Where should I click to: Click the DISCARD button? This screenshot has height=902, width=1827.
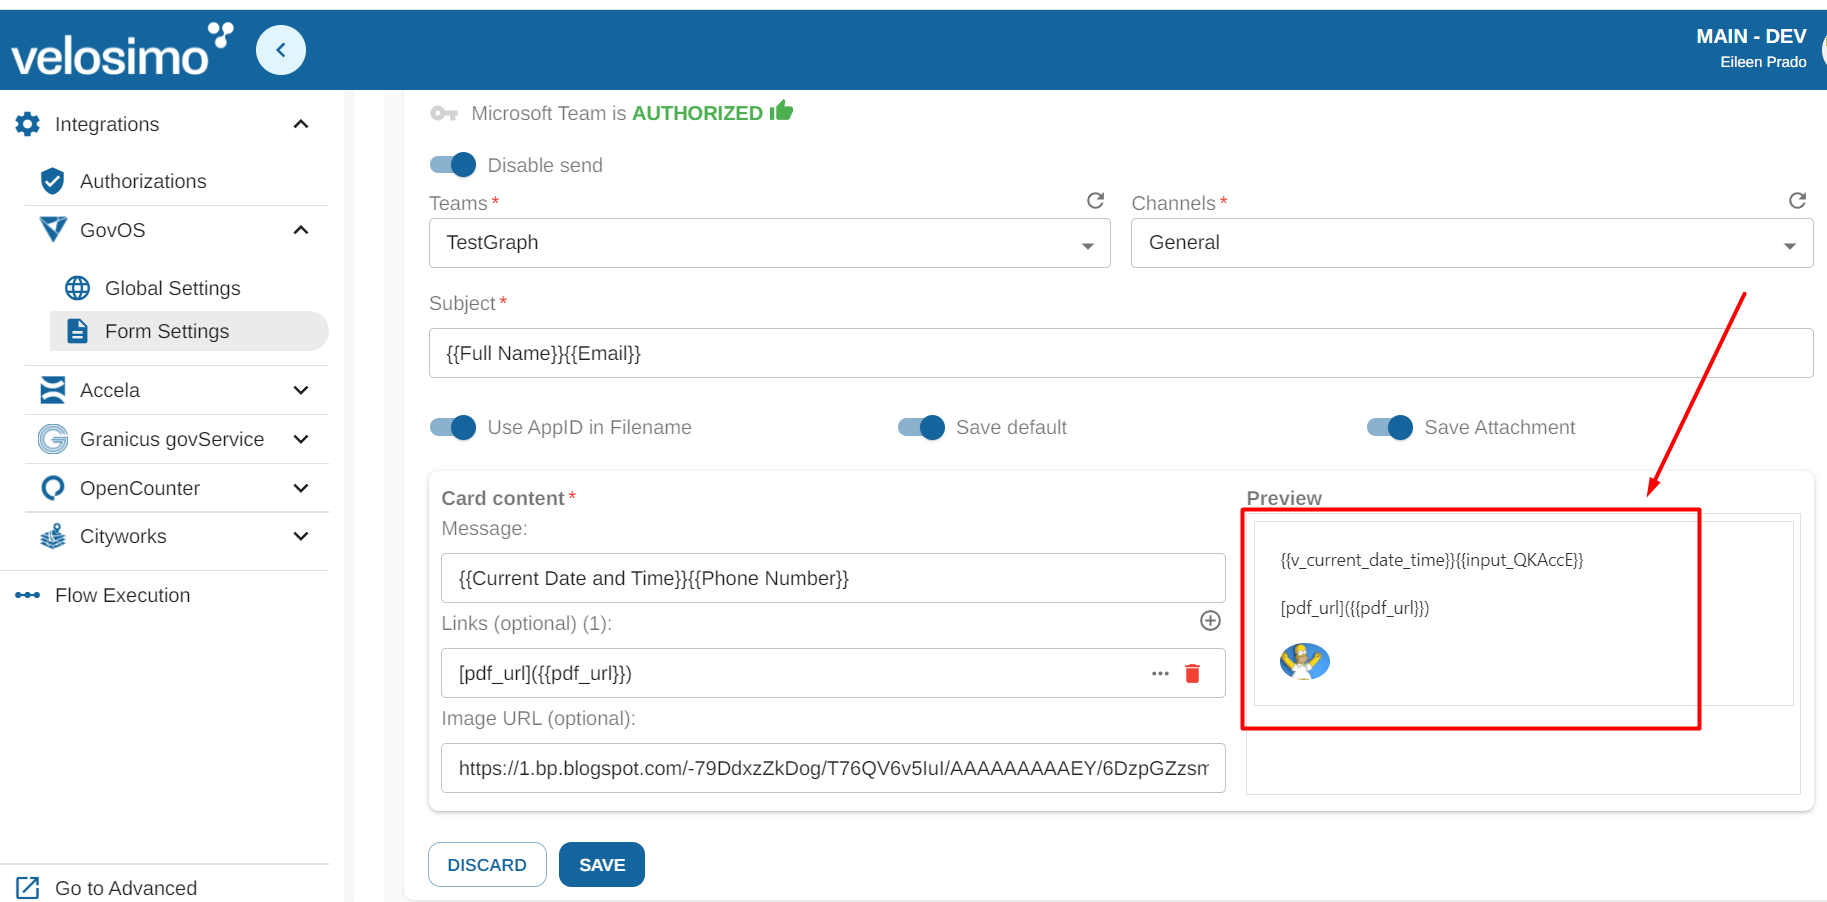487,865
